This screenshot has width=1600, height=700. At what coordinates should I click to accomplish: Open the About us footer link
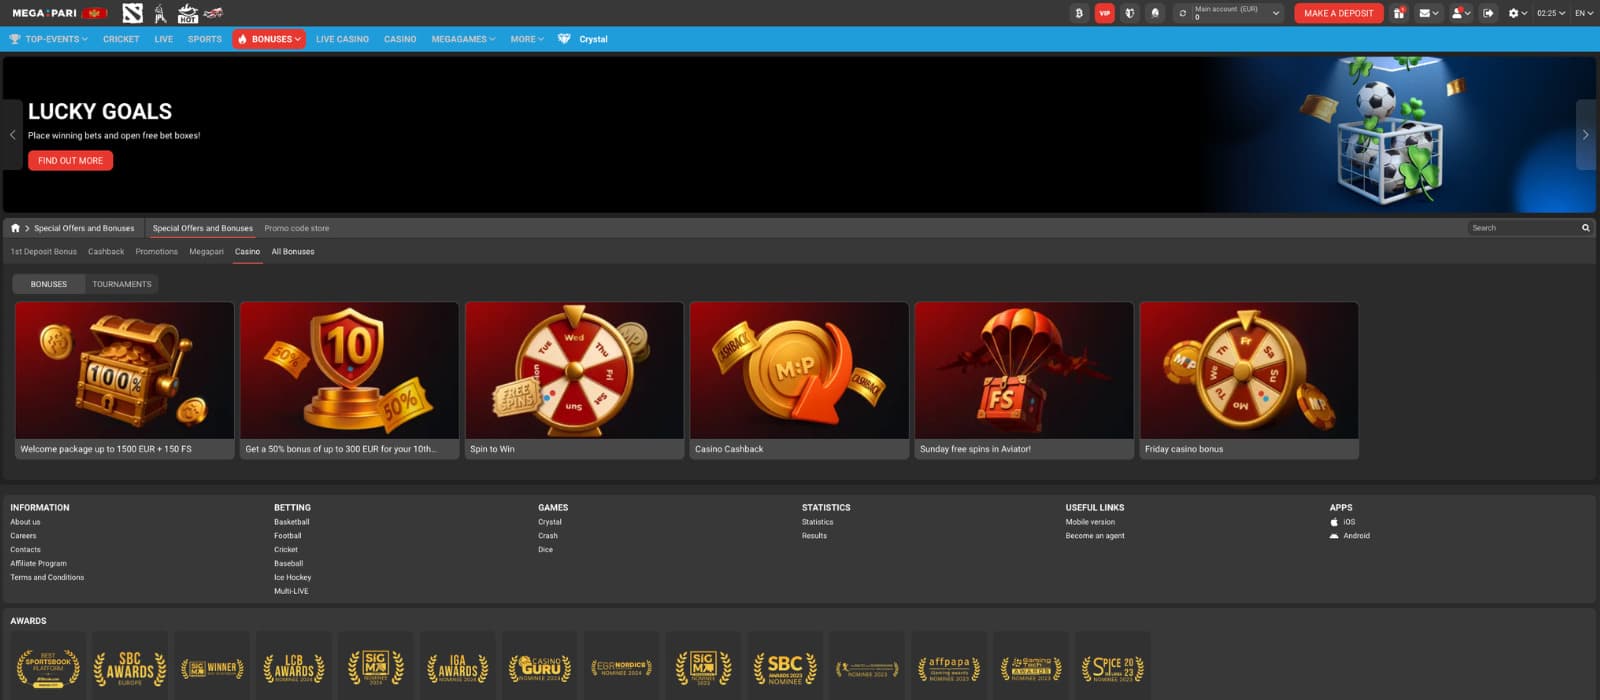[25, 522]
